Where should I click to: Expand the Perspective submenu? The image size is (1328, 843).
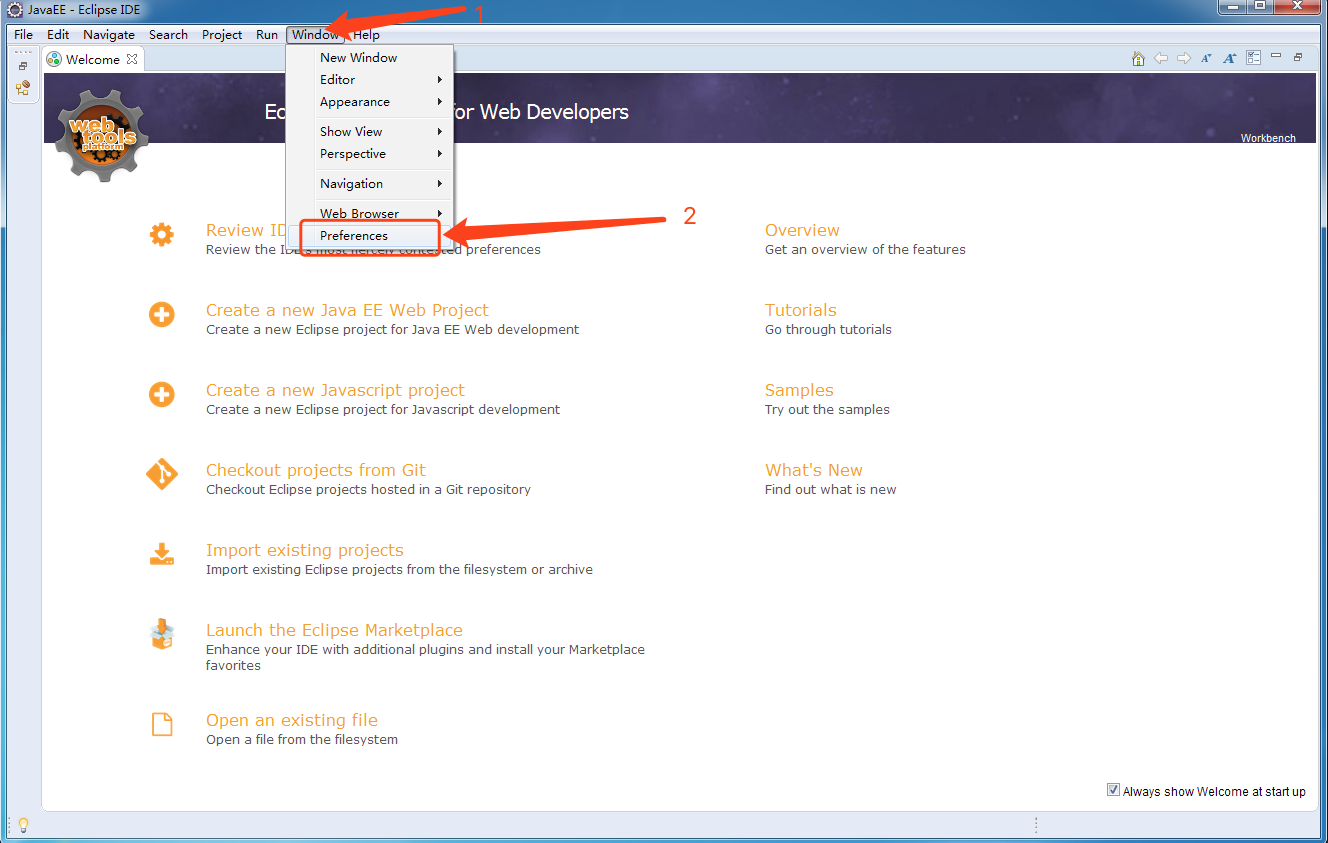[x=371, y=154]
